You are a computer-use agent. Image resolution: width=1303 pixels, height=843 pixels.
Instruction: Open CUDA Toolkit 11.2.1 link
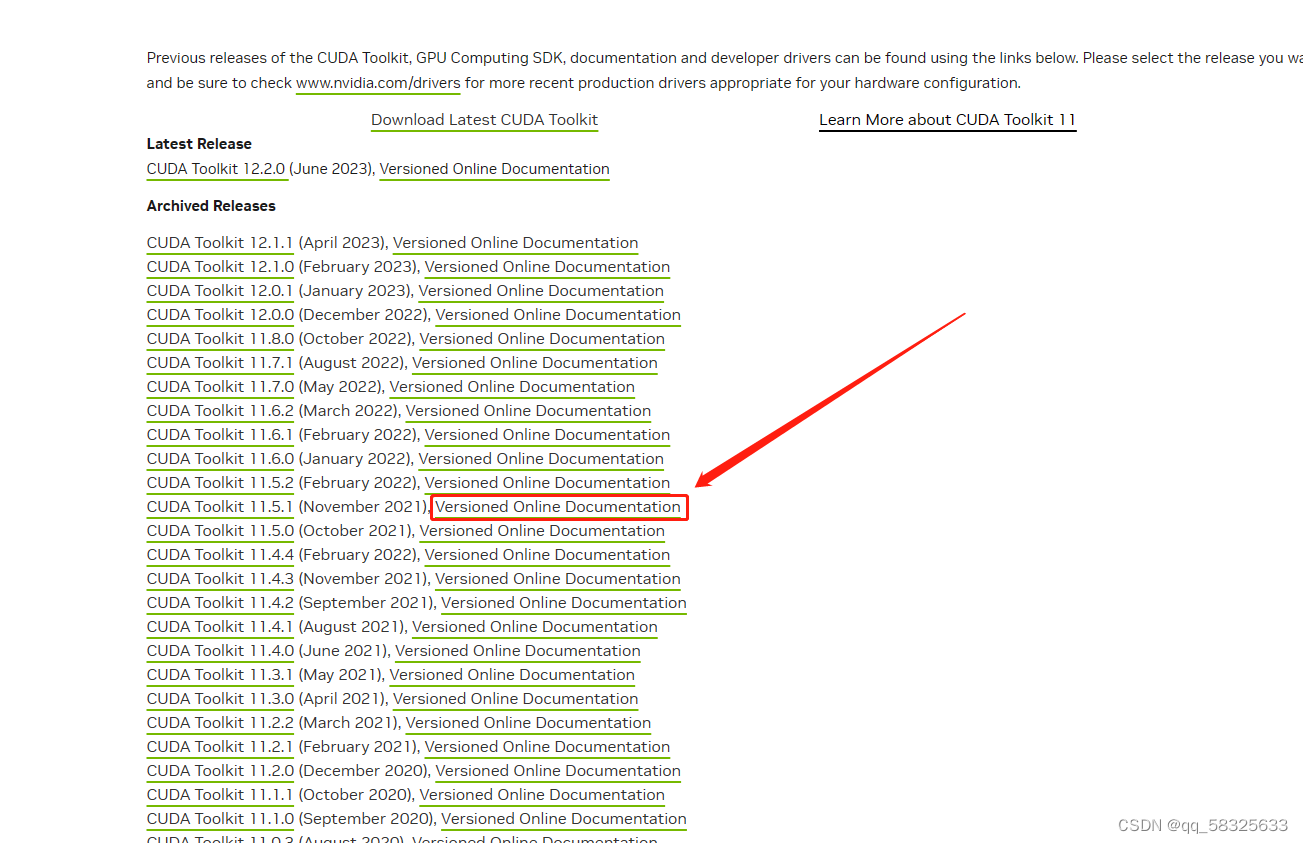pos(220,747)
